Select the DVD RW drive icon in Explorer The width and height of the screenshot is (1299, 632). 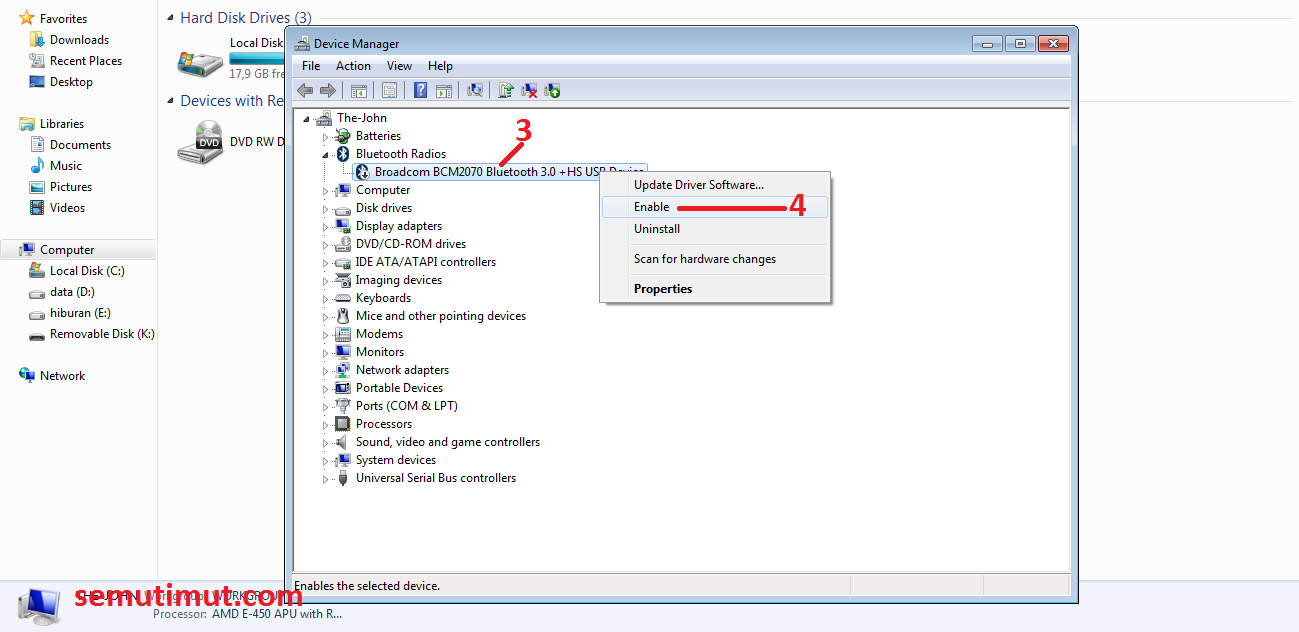201,143
